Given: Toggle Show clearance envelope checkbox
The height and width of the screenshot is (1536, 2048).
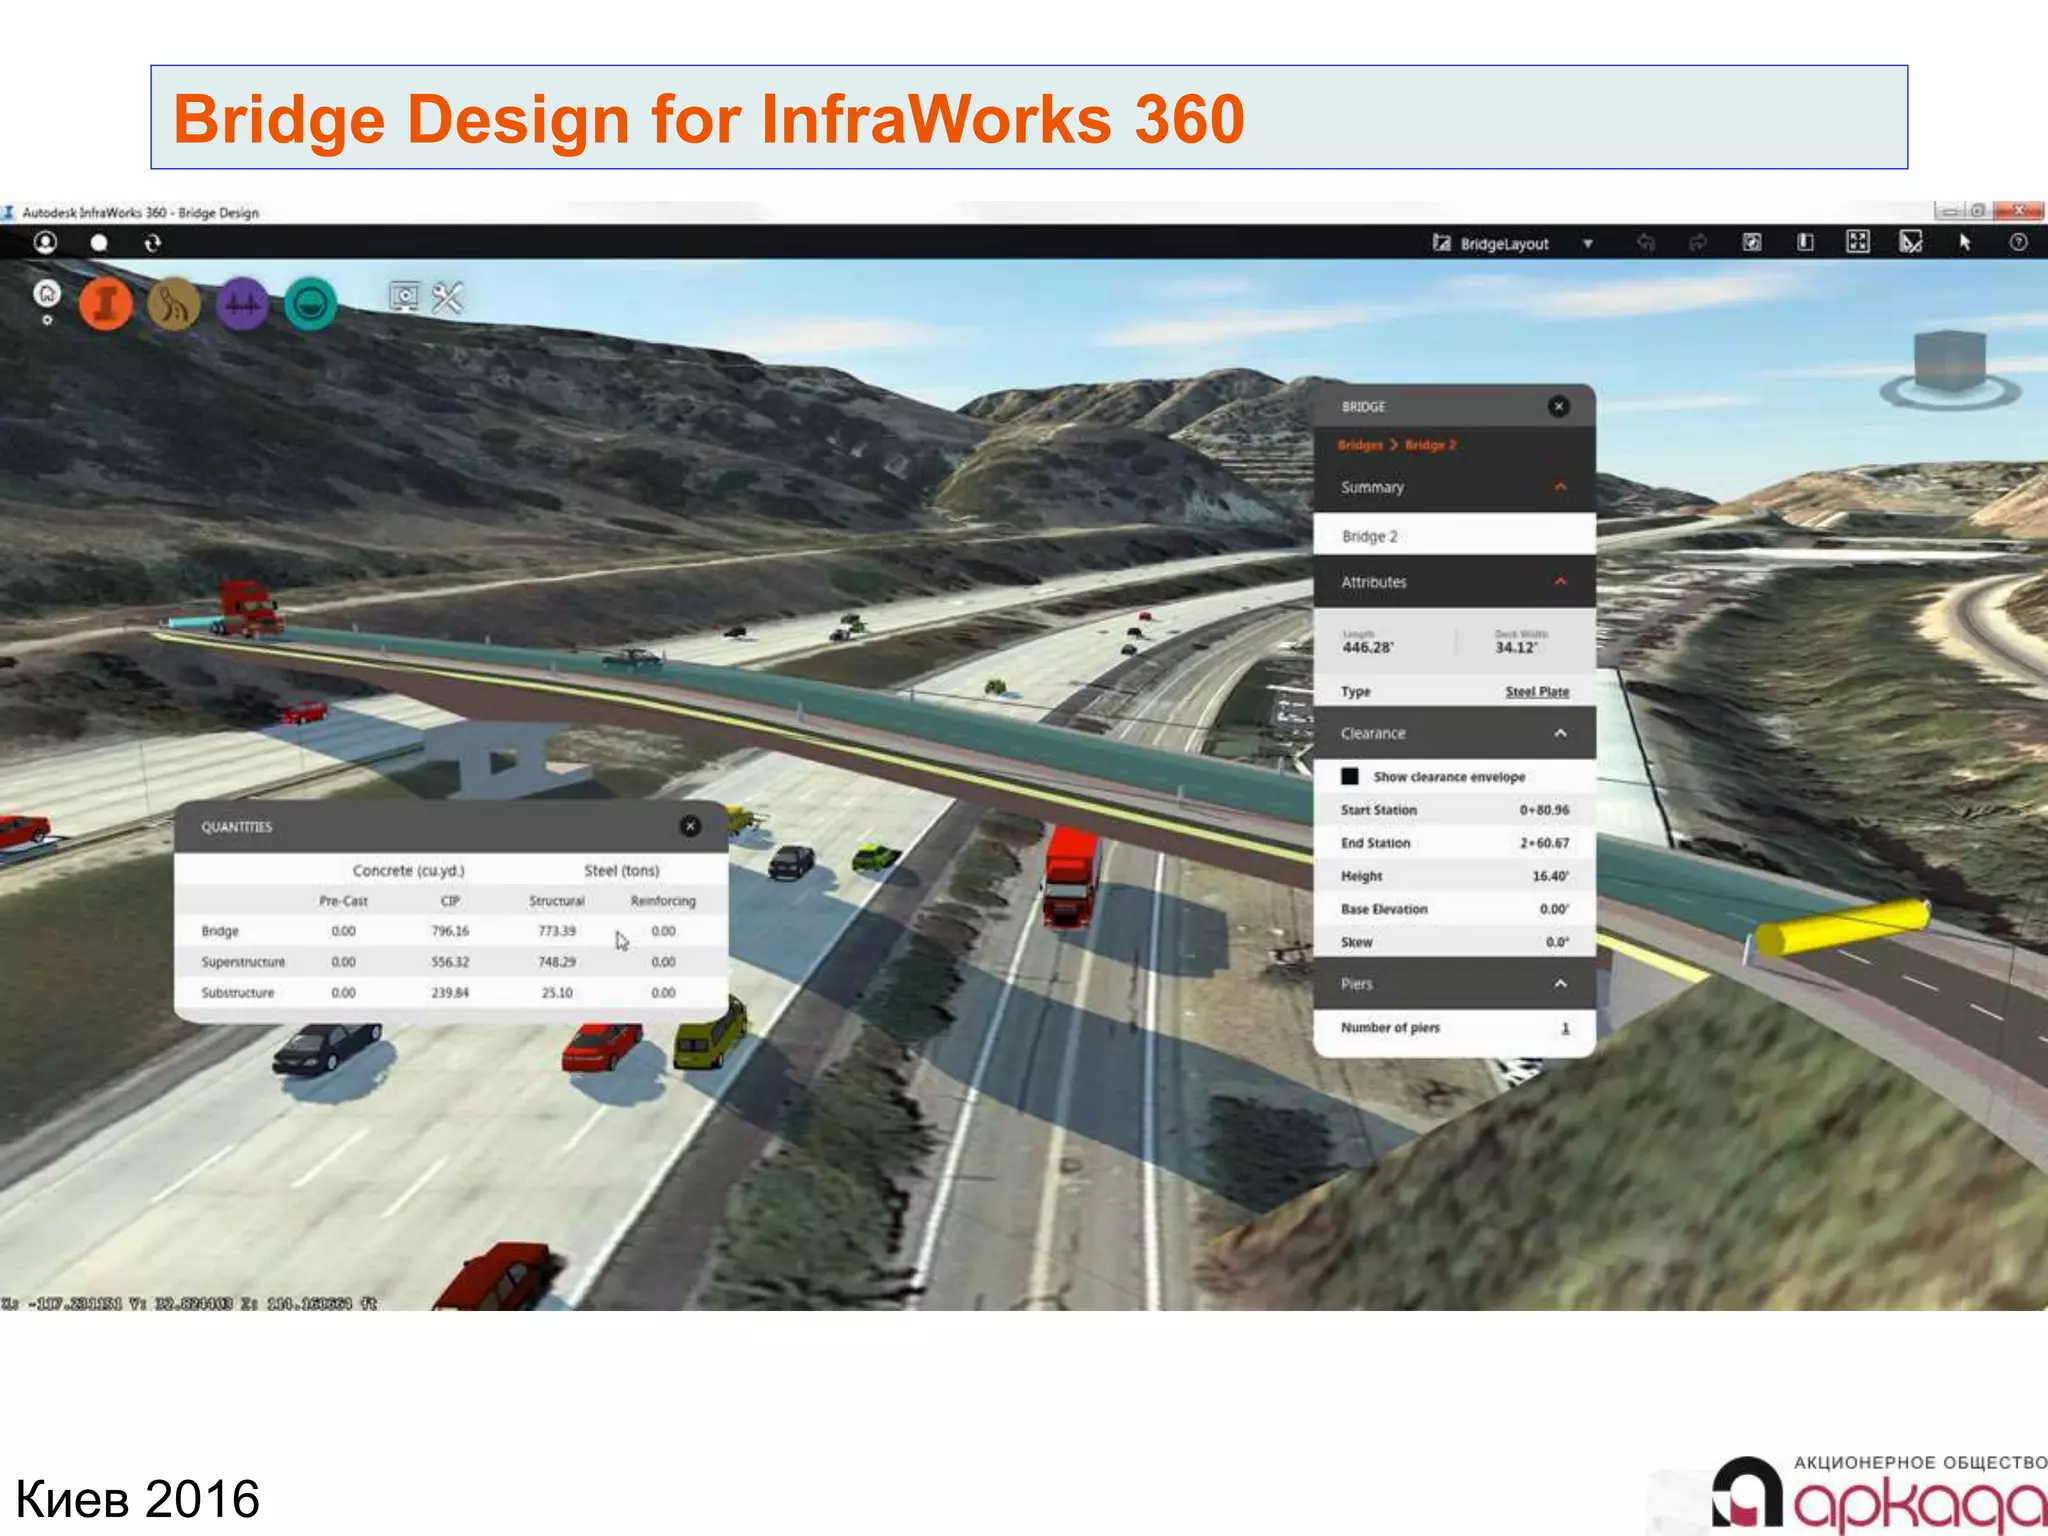Looking at the screenshot, I should point(1350,776).
